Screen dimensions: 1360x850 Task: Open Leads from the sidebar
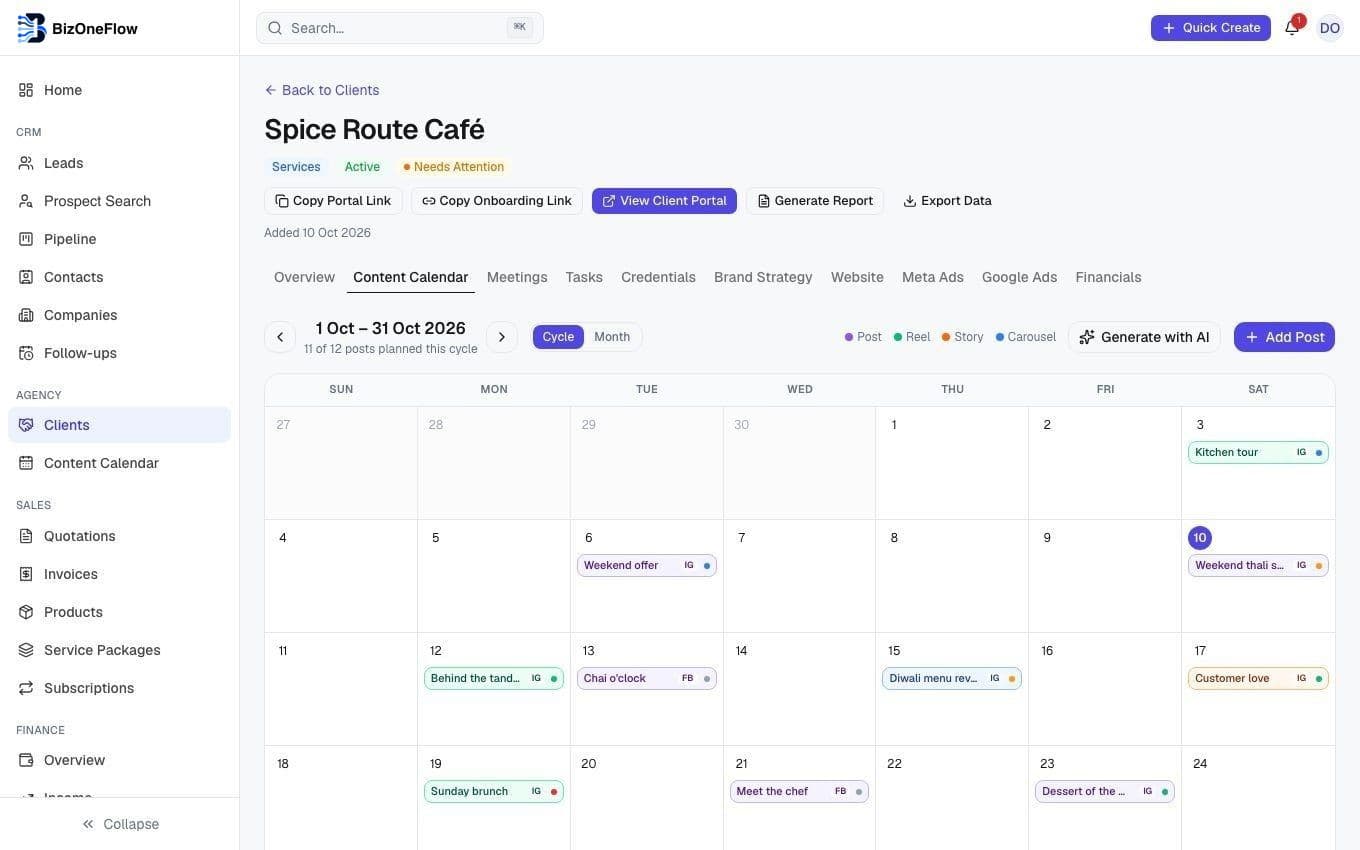tap(119, 163)
